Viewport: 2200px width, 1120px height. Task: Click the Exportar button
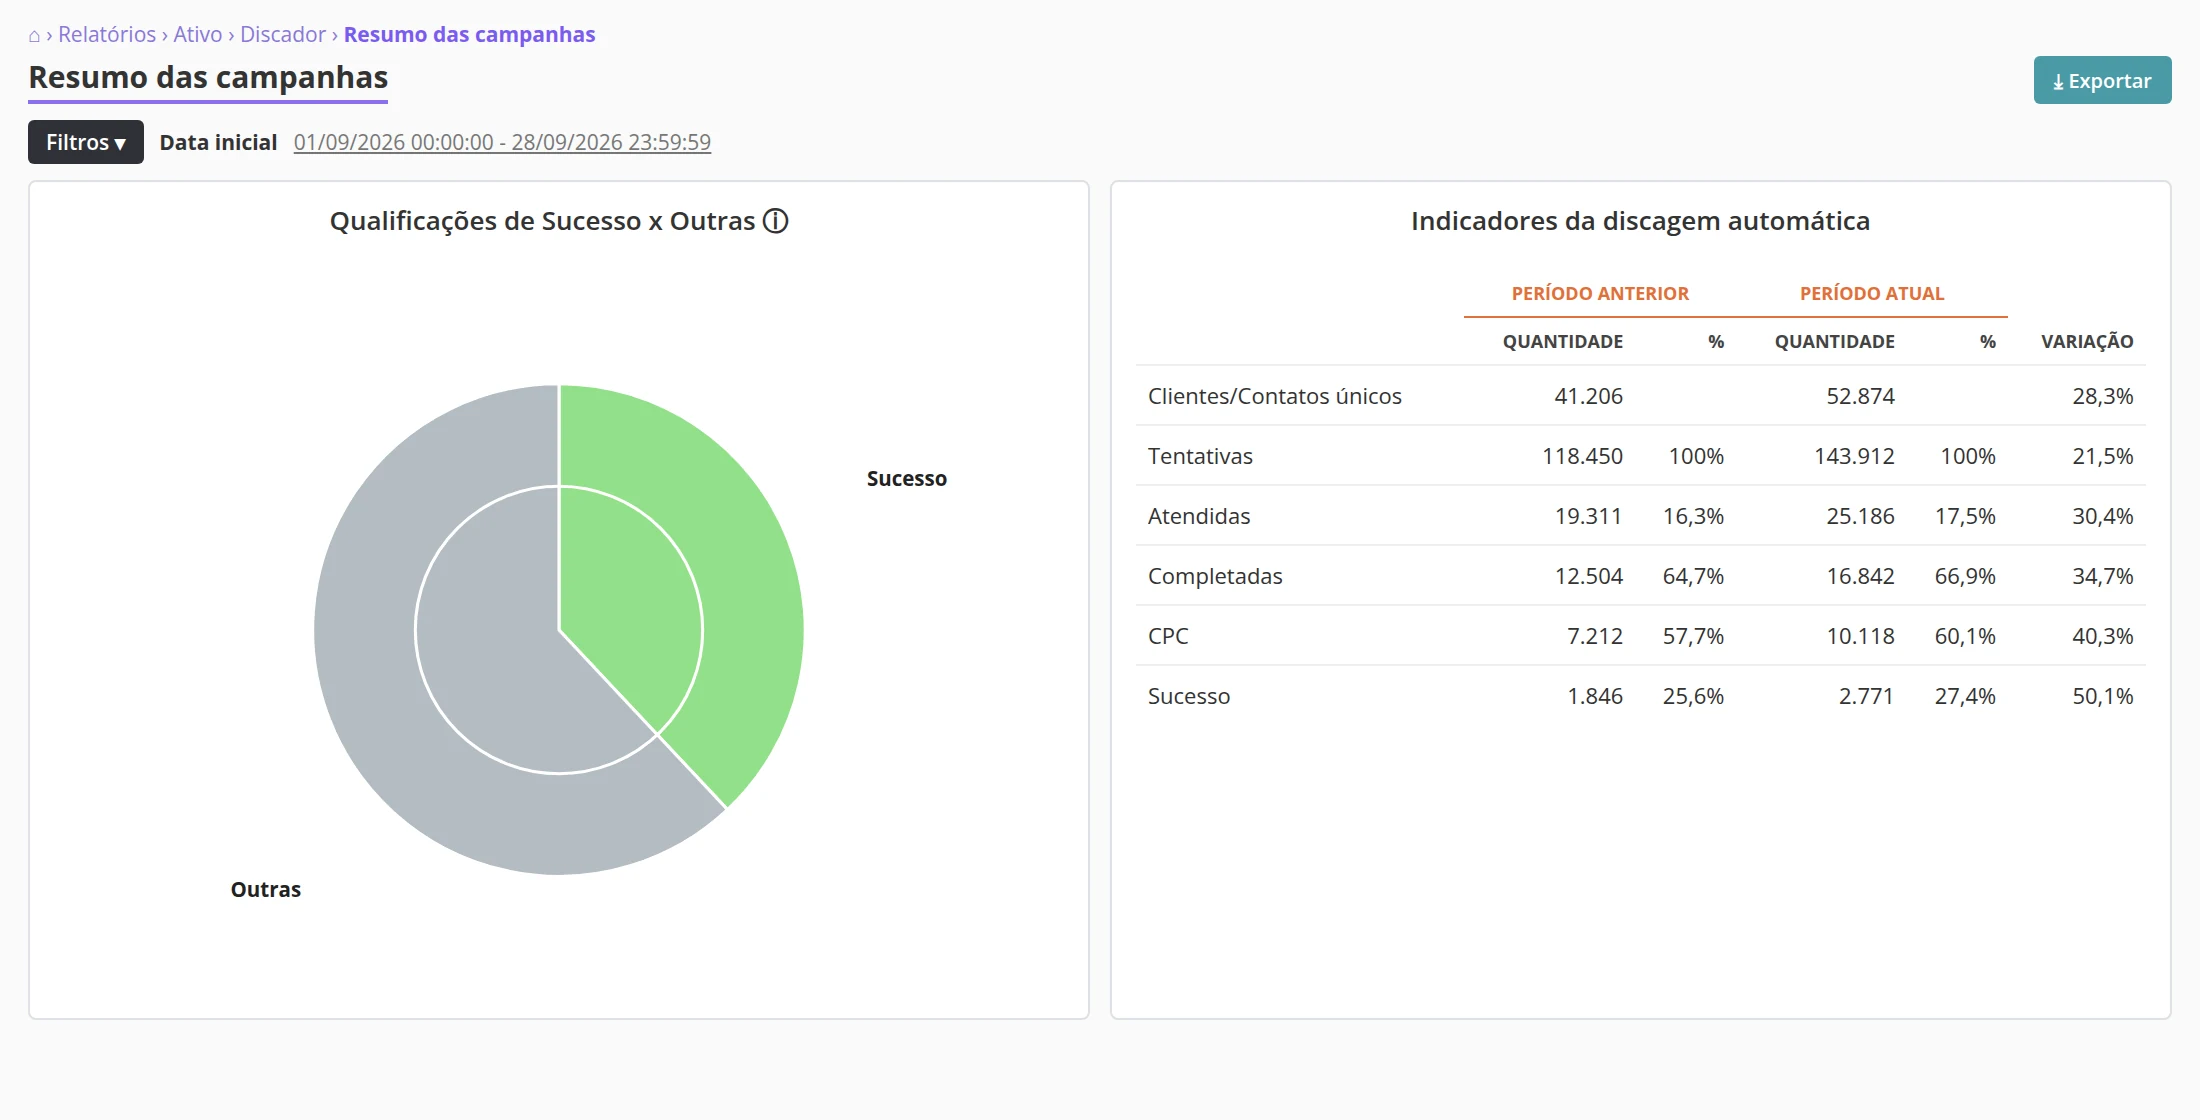click(x=2102, y=80)
